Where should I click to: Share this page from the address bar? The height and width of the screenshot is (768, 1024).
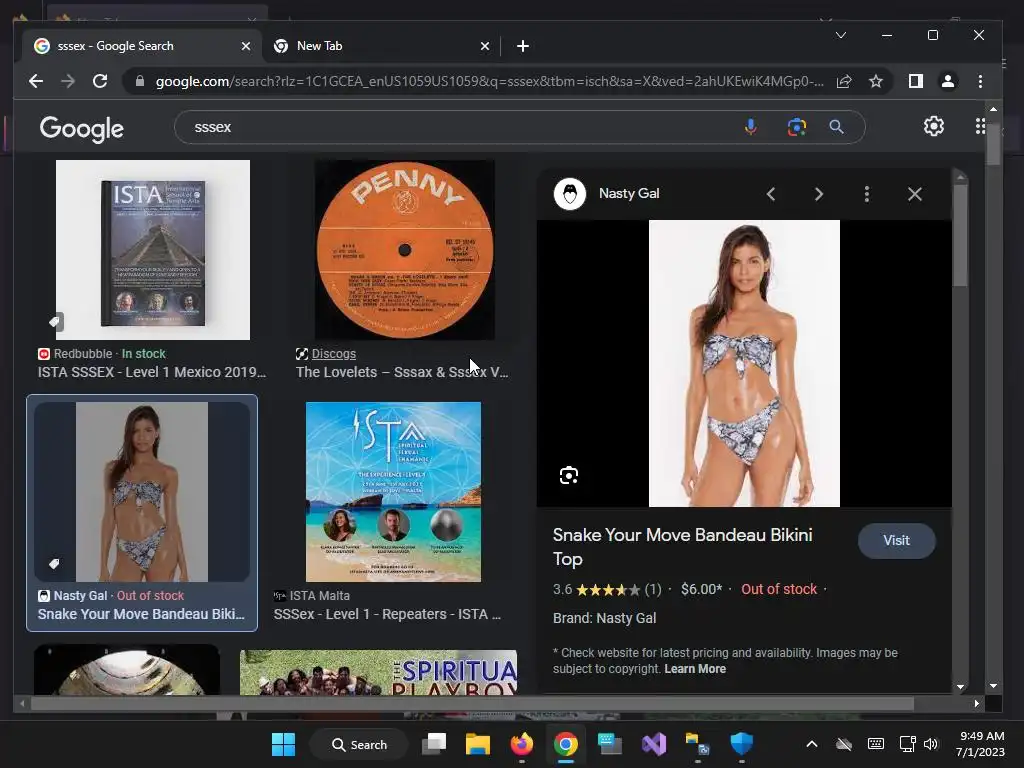[x=844, y=81]
